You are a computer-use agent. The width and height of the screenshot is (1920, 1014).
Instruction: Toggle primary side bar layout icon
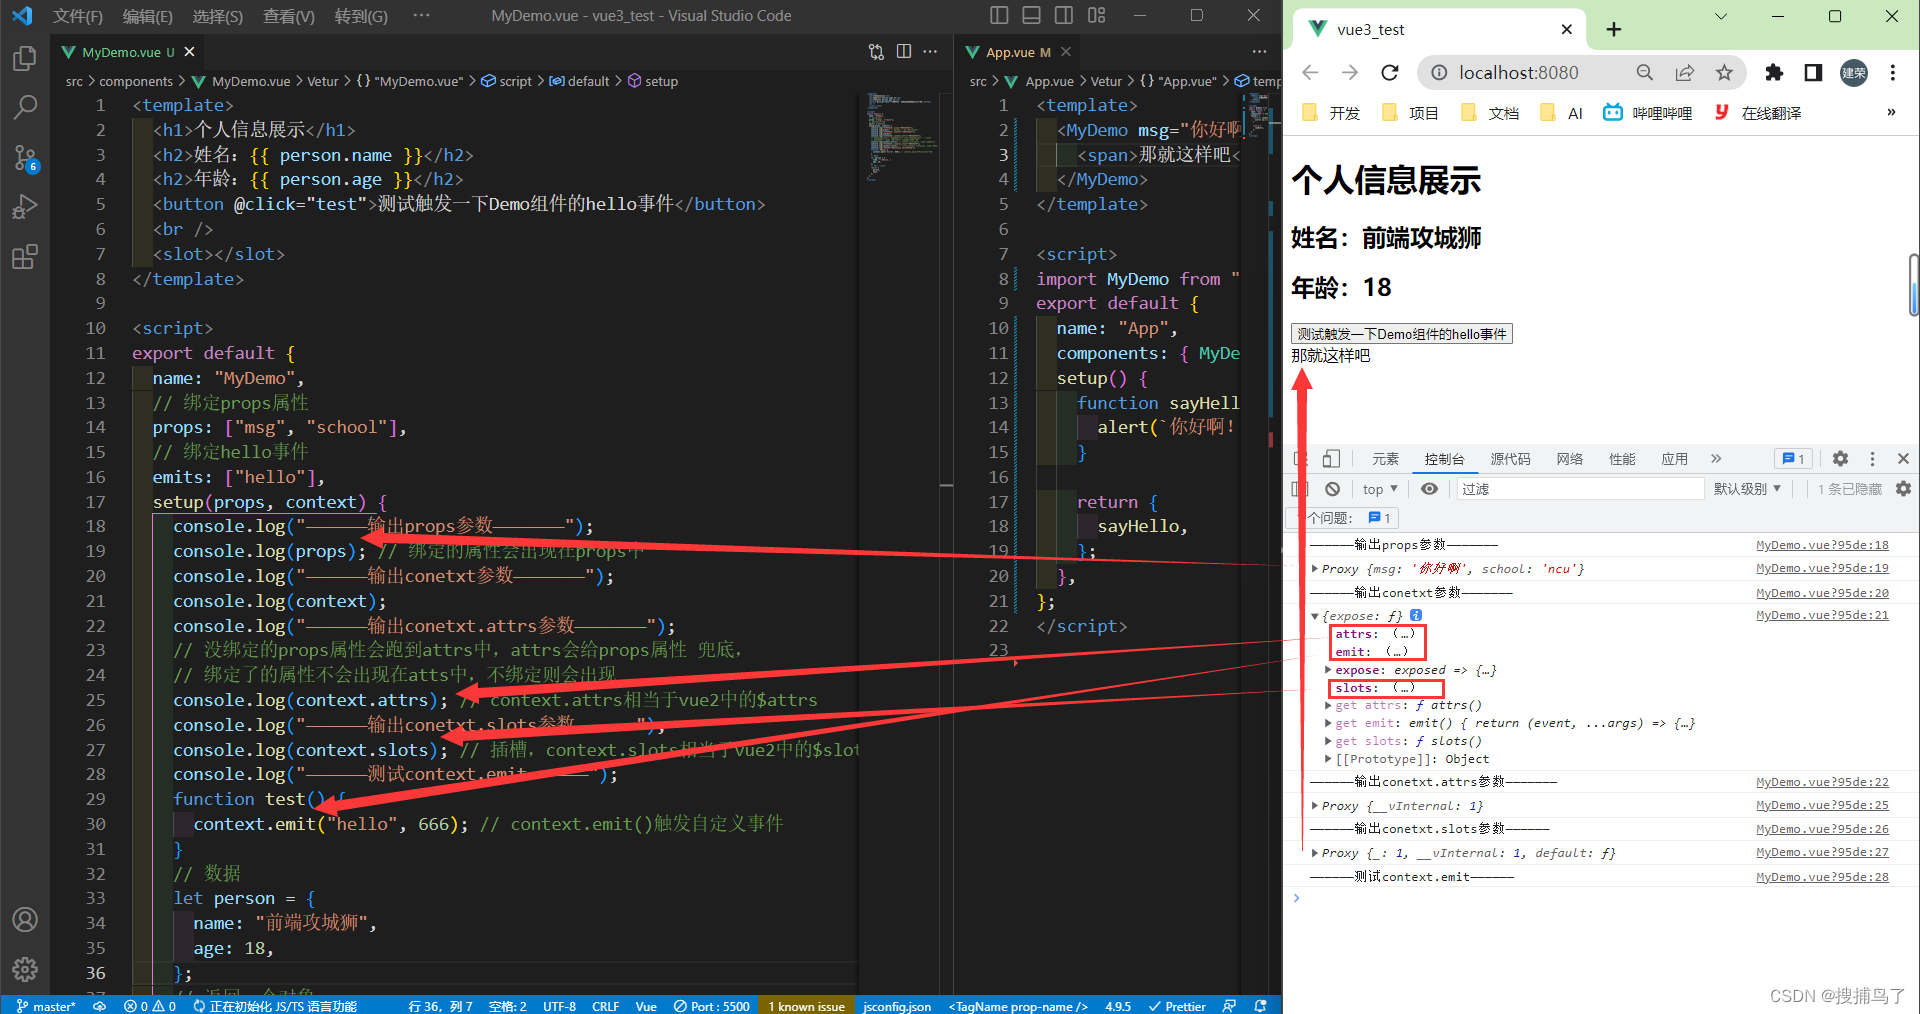pyautogui.click(x=999, y=15)
